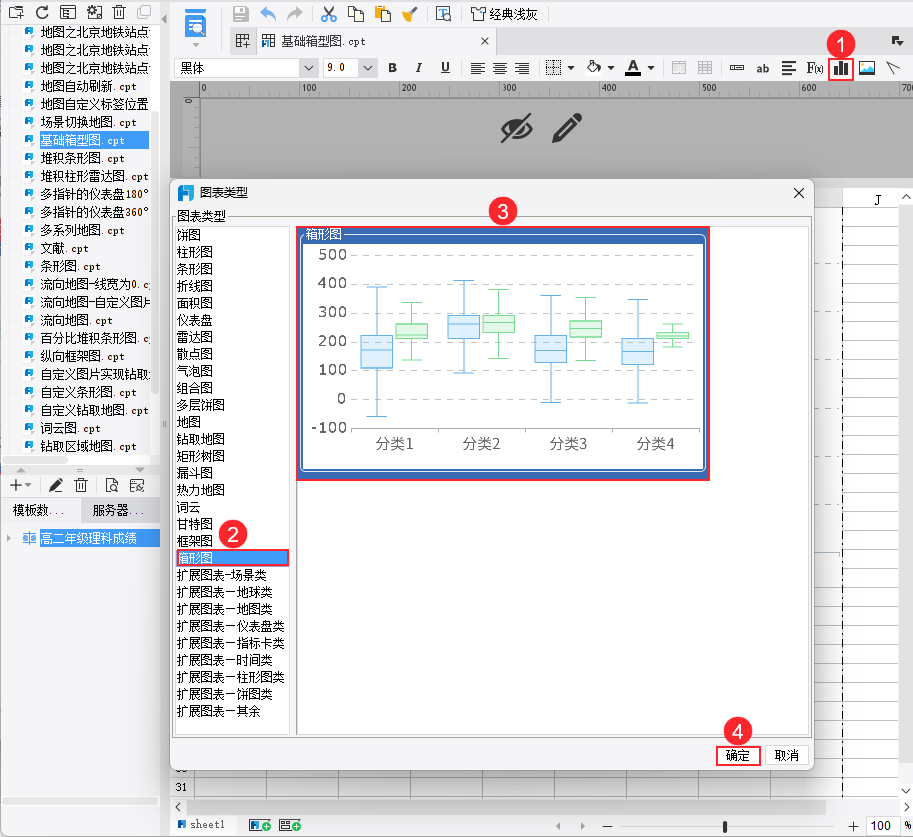Open 词云图.cpt in file tree
The image size is (913, 837).
[x=70, y=428]
